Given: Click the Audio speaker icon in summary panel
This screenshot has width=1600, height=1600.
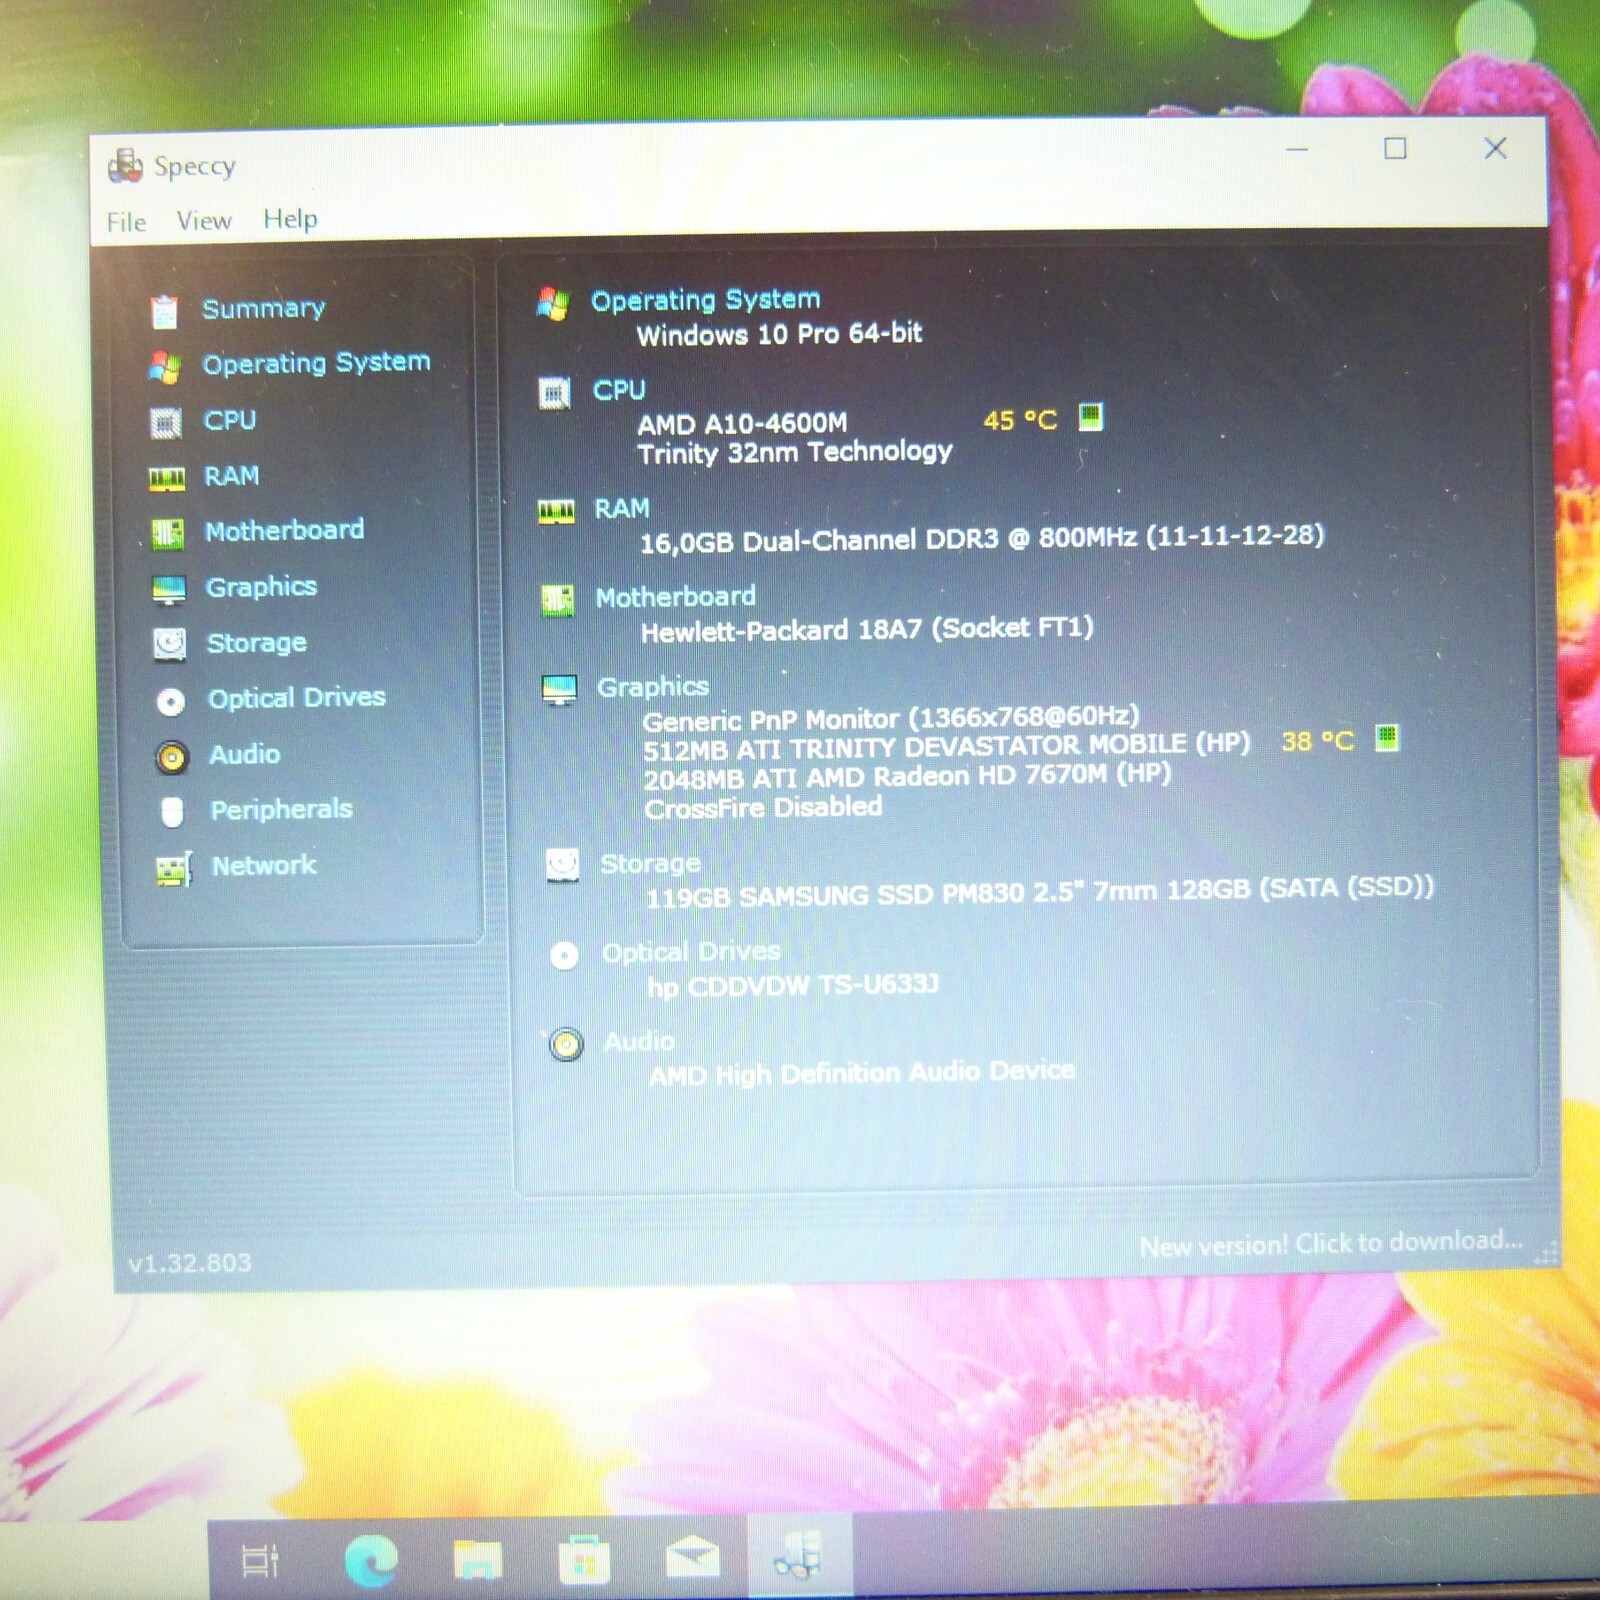Looking at the screenshot, I should [x=566, y=1045].
